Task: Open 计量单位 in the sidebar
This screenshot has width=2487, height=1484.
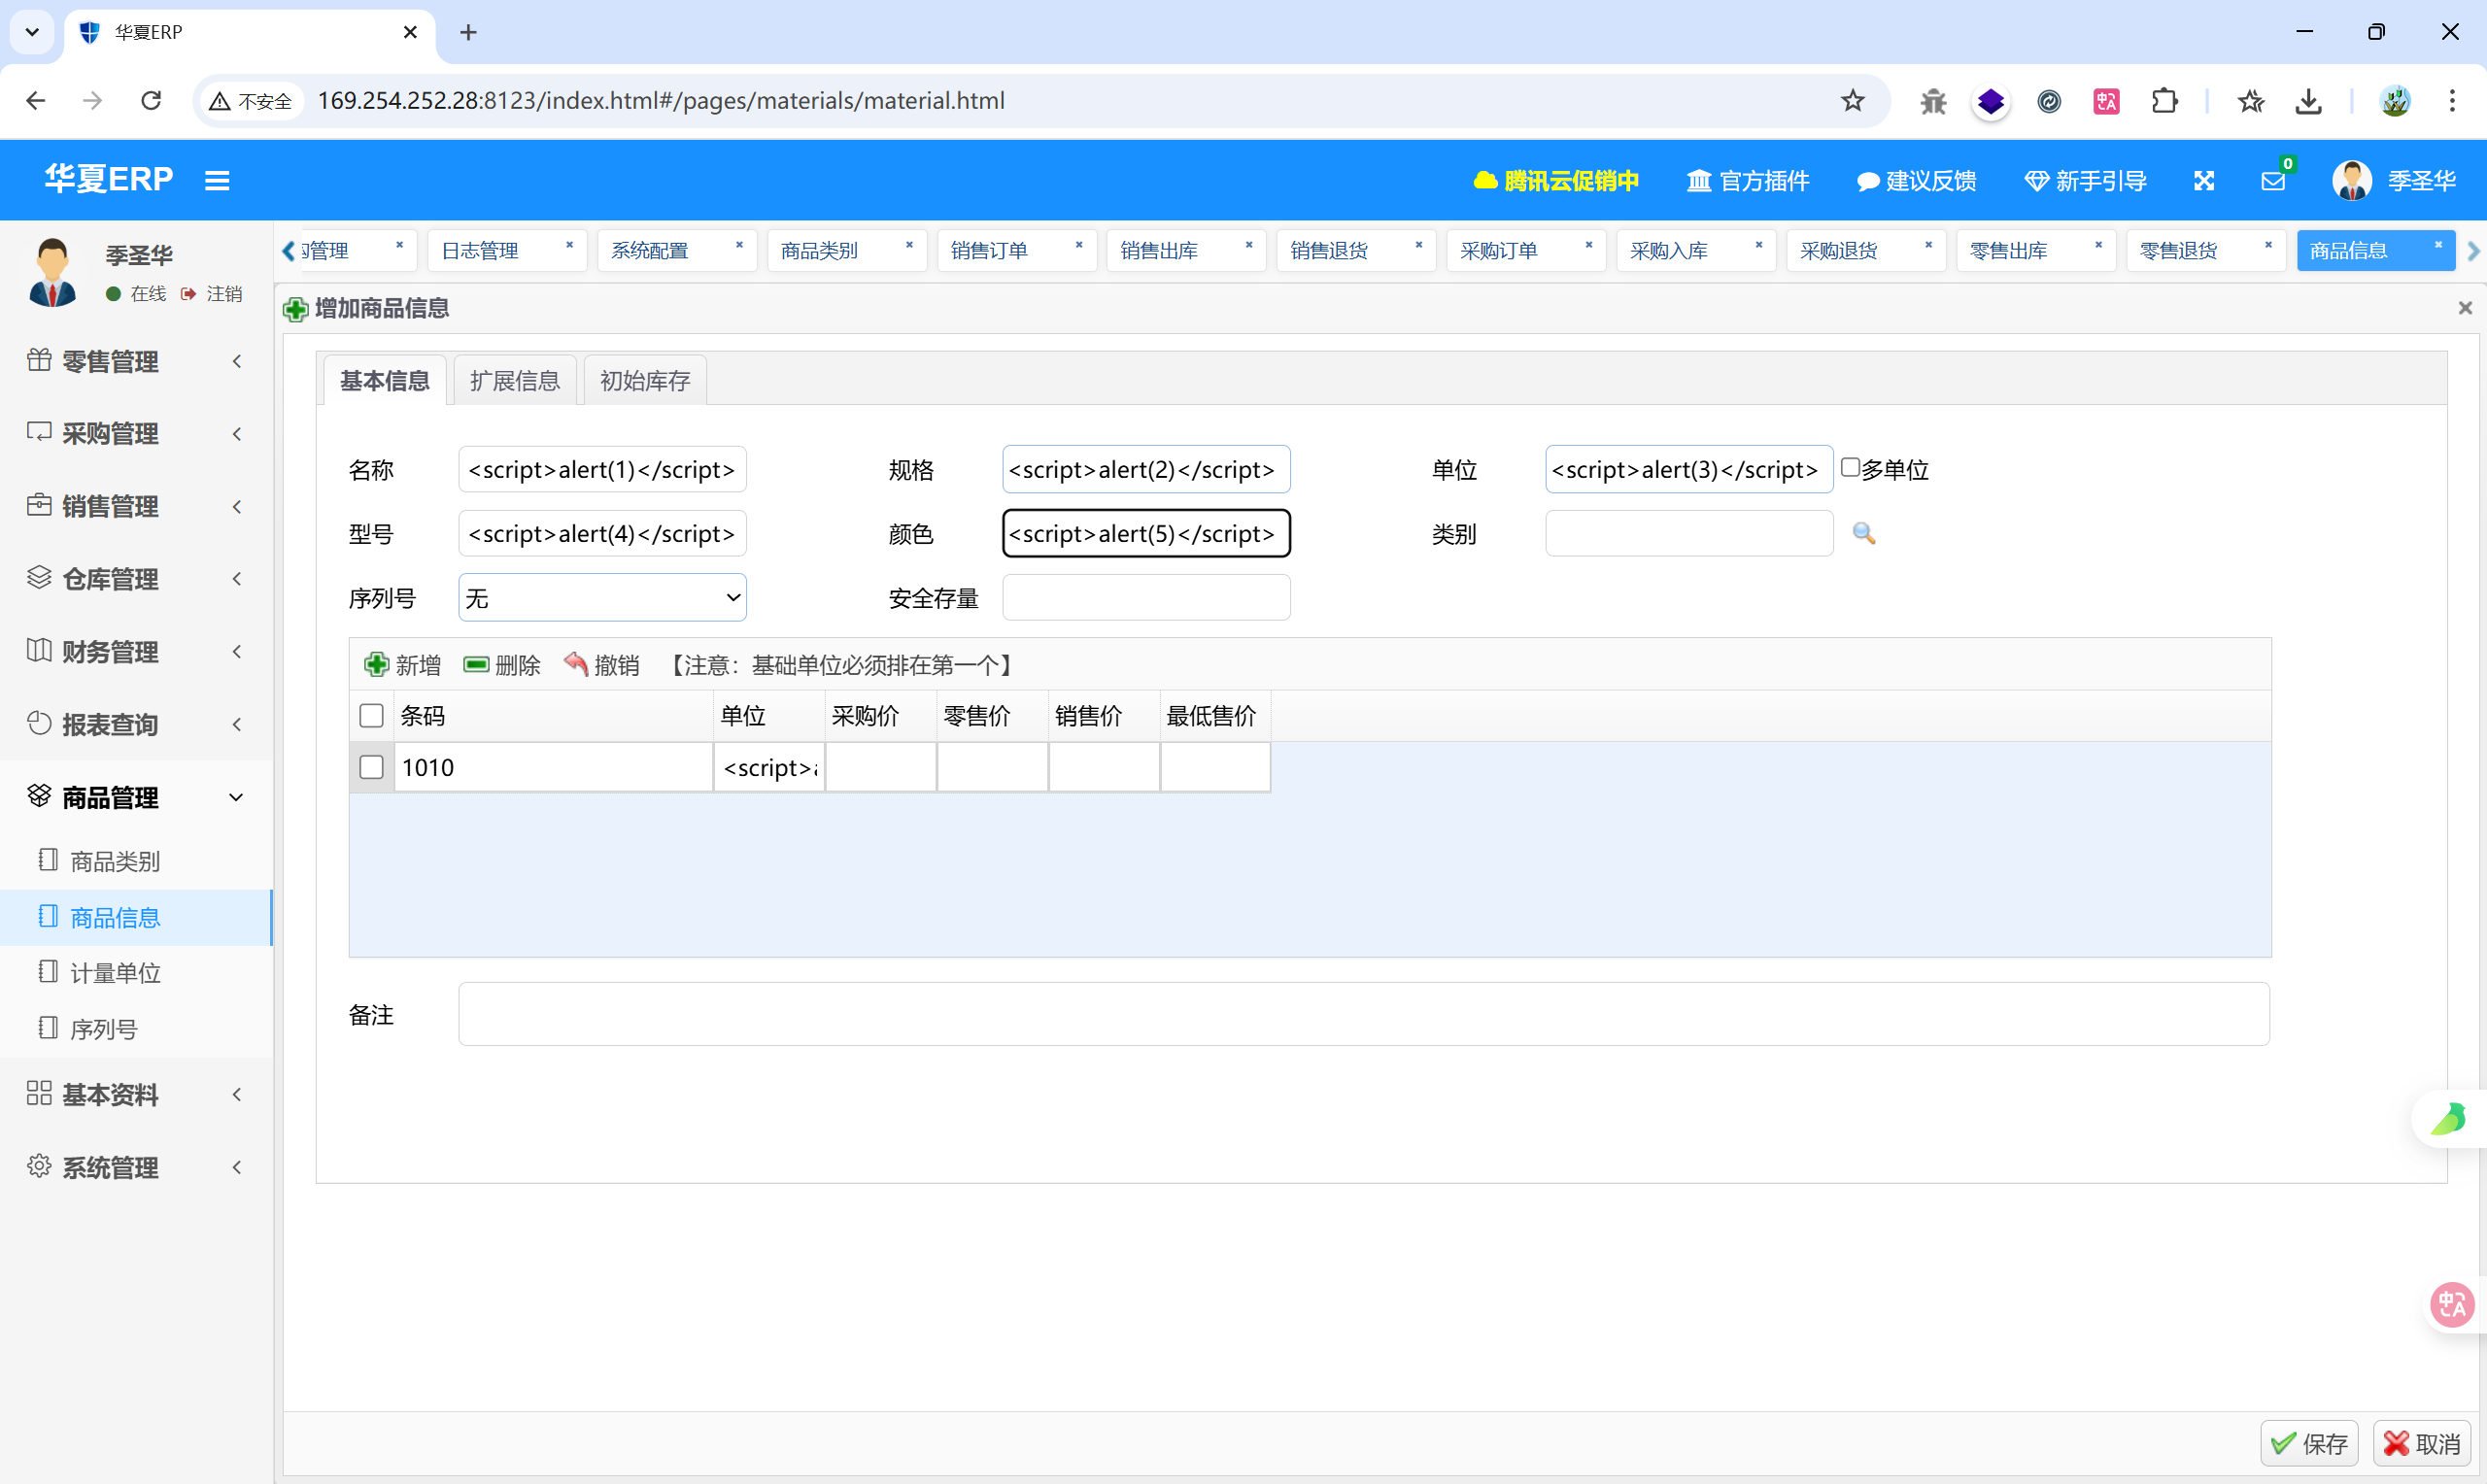Action: click(115, 973)
